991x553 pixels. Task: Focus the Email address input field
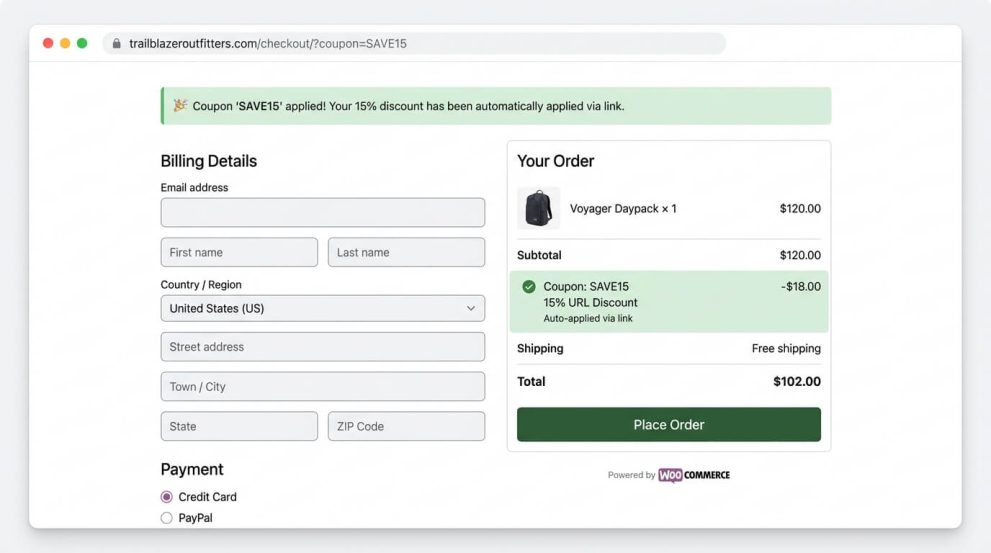point(323,212)
